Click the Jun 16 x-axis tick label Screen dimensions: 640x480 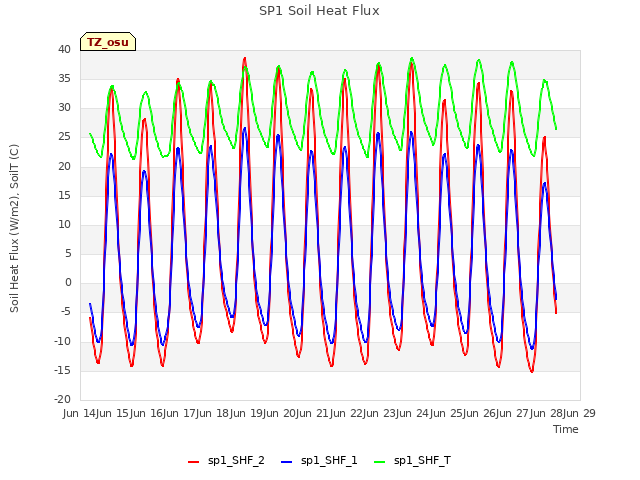click(147, 413)
